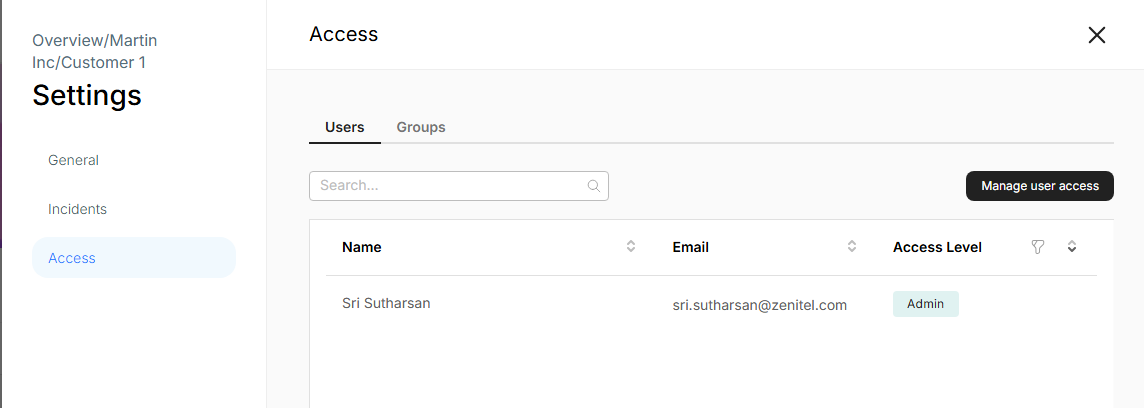Click the Overview/Martin Inc/Customer 1 breadcrumb
This screenshot has width=1144, height=408.
point(95,51)
